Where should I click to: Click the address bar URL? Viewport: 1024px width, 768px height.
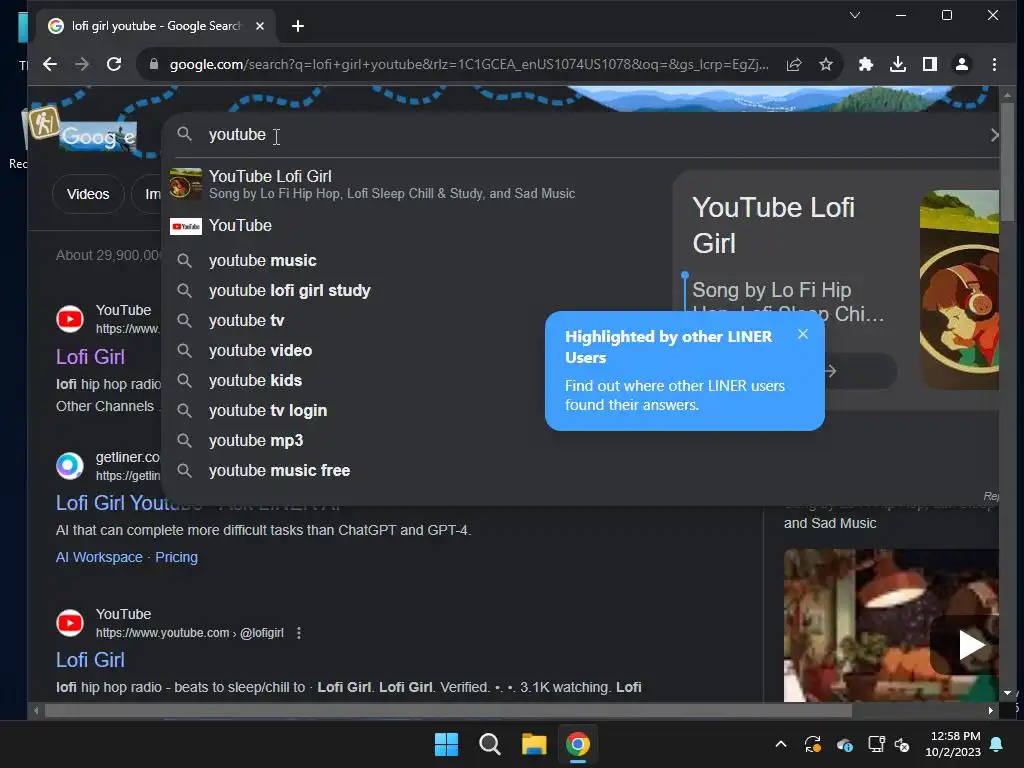(468, 64)
